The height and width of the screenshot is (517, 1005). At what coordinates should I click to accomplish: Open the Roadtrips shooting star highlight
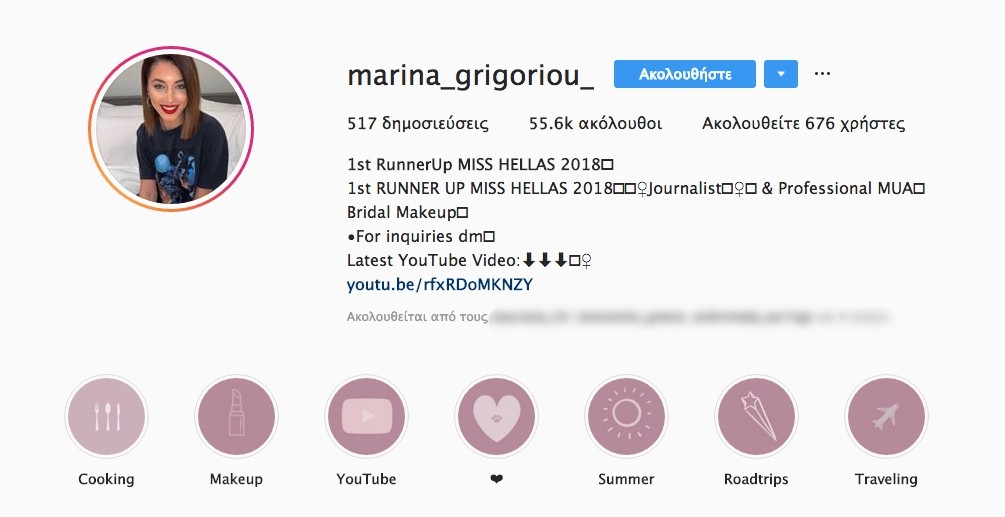[x=756, y=416]
